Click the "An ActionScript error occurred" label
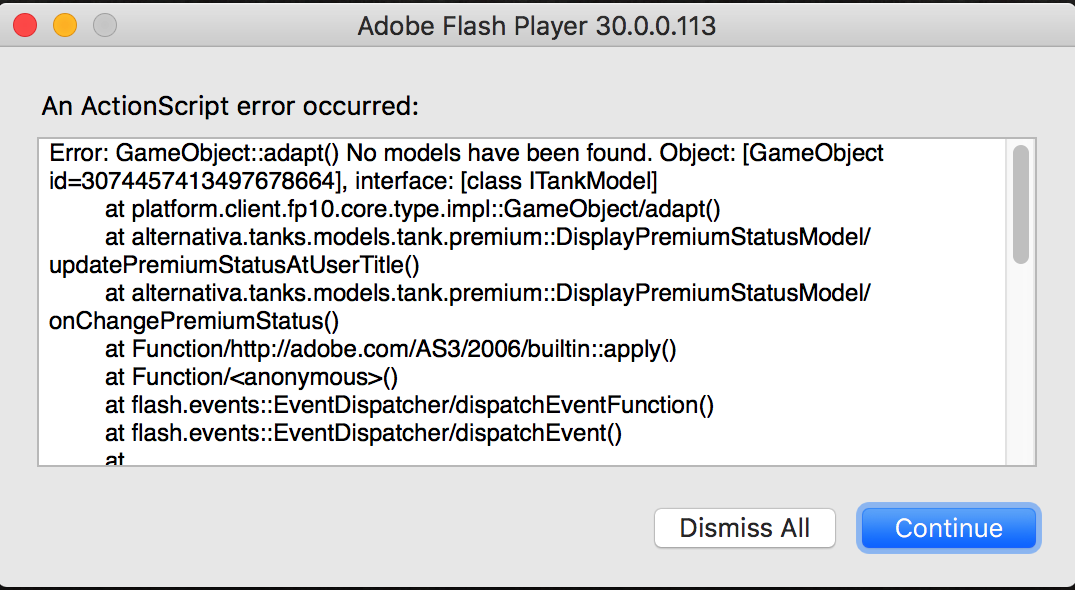The height and width of the screenshot is (590, 1075). tap(230, 106)
